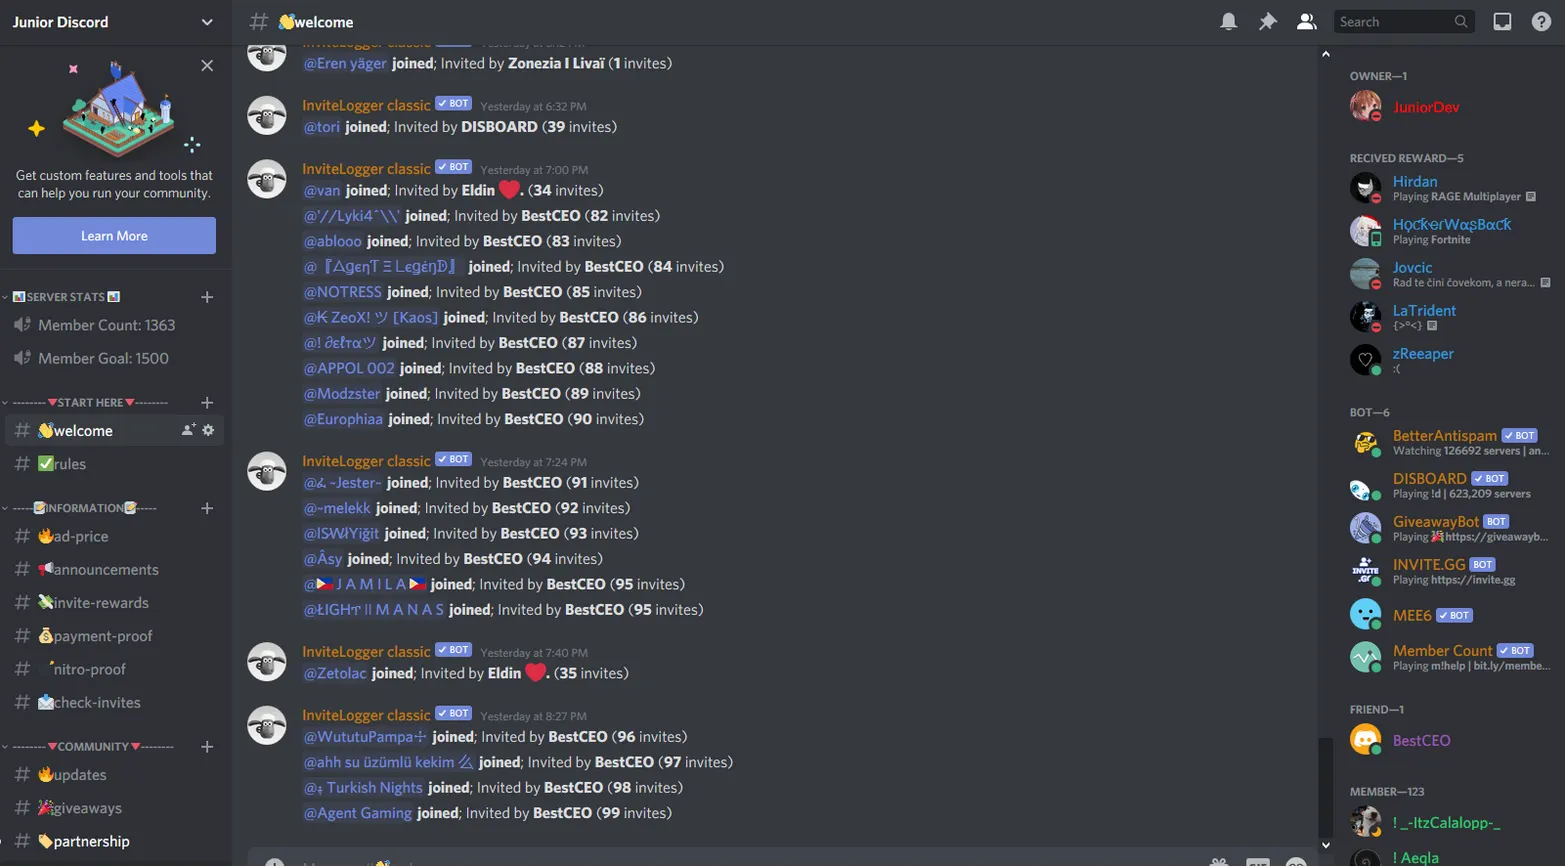Add channel in SERVER STATS category
The image size is (1565, 867).
(207, 297)
